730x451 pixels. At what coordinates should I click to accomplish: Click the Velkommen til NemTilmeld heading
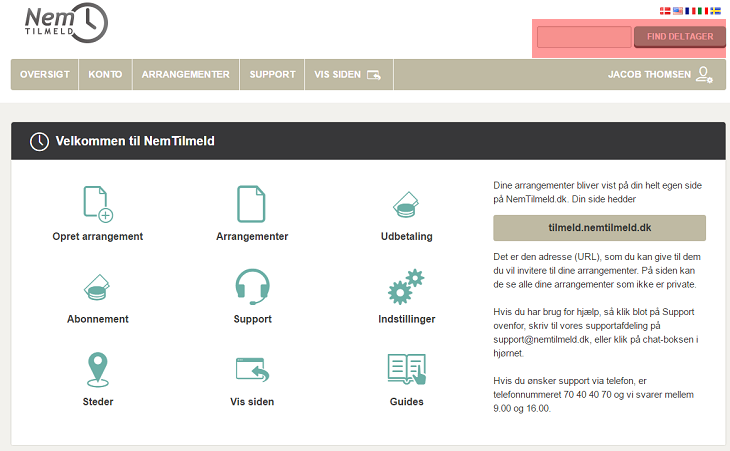pos(135,141)
